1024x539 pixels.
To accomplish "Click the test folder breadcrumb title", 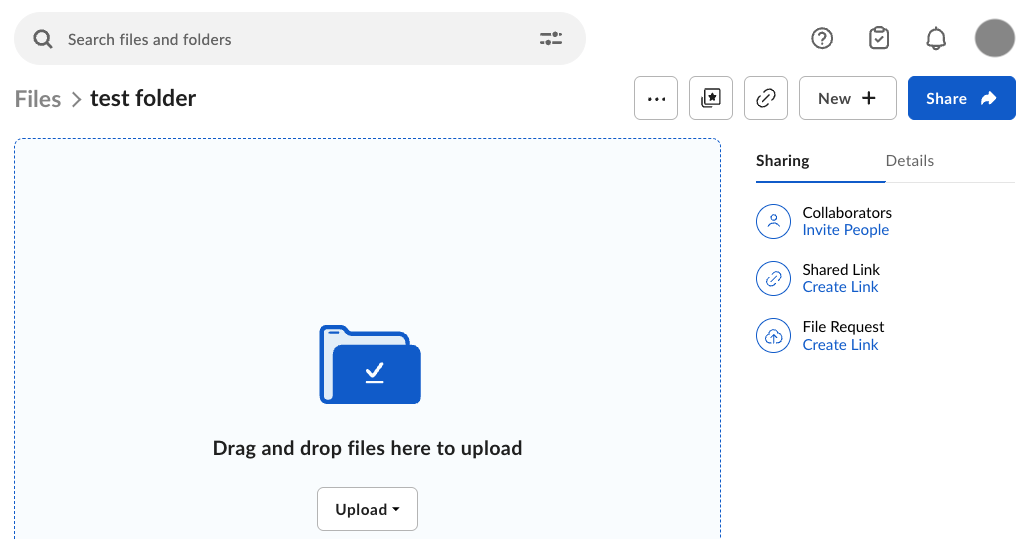I will tap(143, 98).
